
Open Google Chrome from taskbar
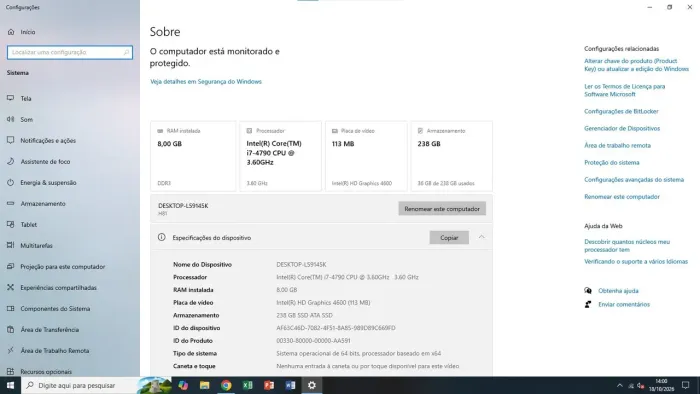tap(226, 385)
